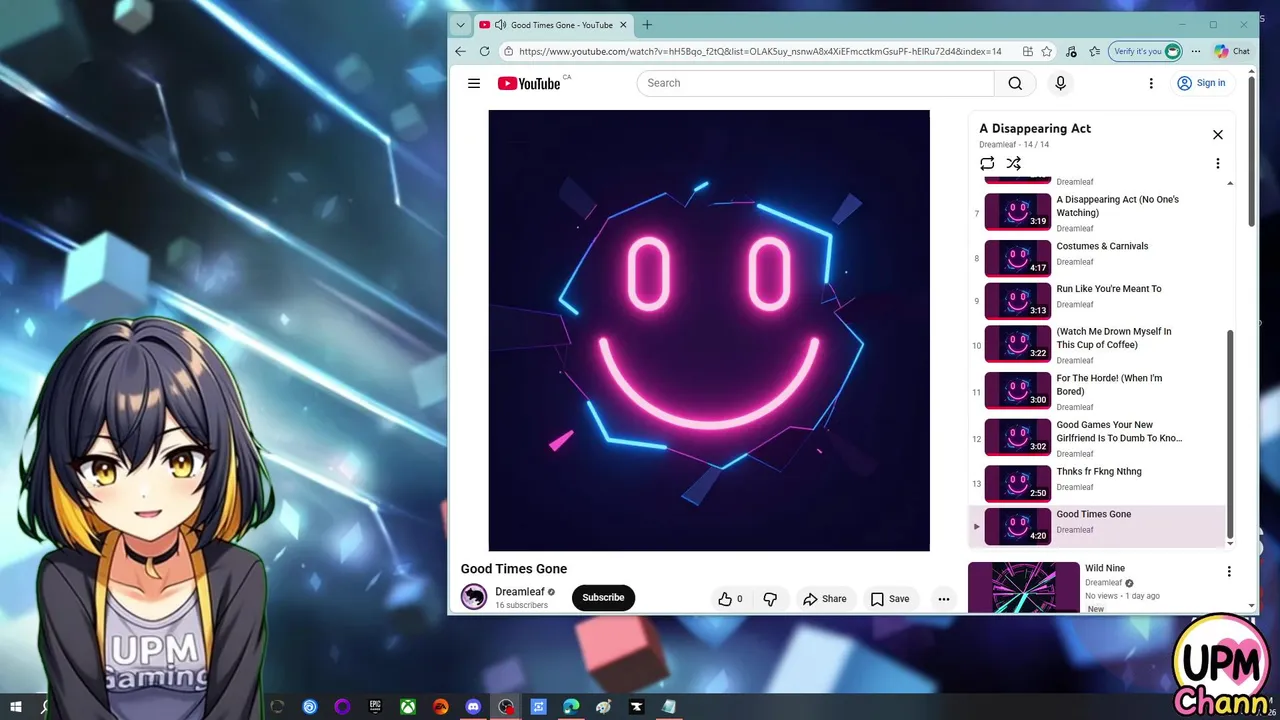1280x720 pixels.
Task: View site information lock icon
Action: pos(508,51)
